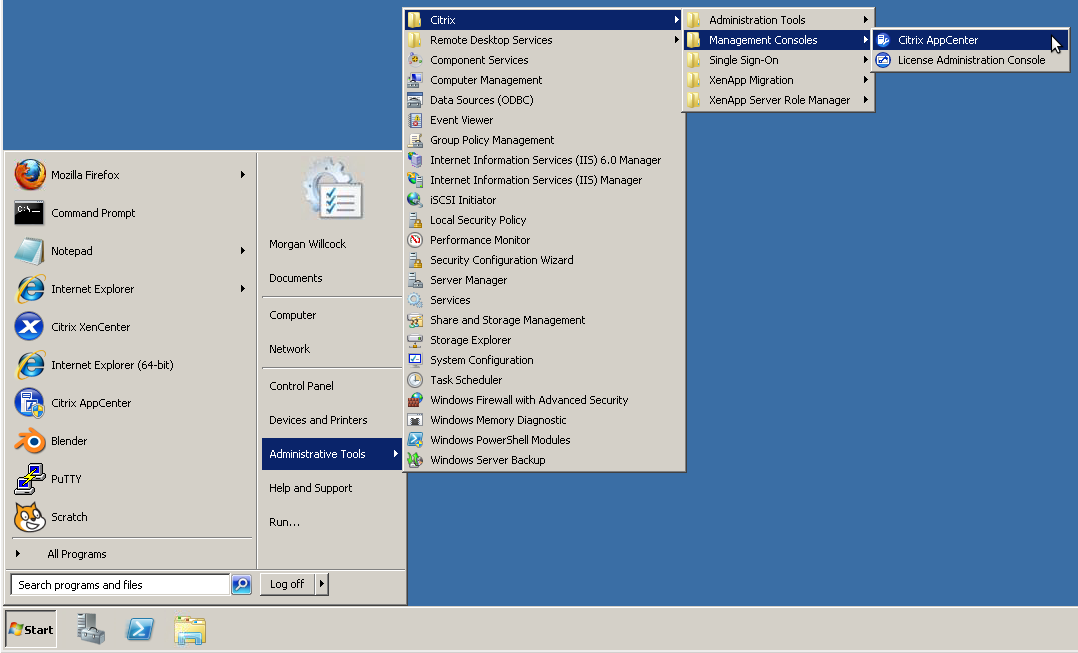Select the Administrative Tools entry in Start menu
Viewport: 1078px width, 653px height.
[x=332, y=454]
